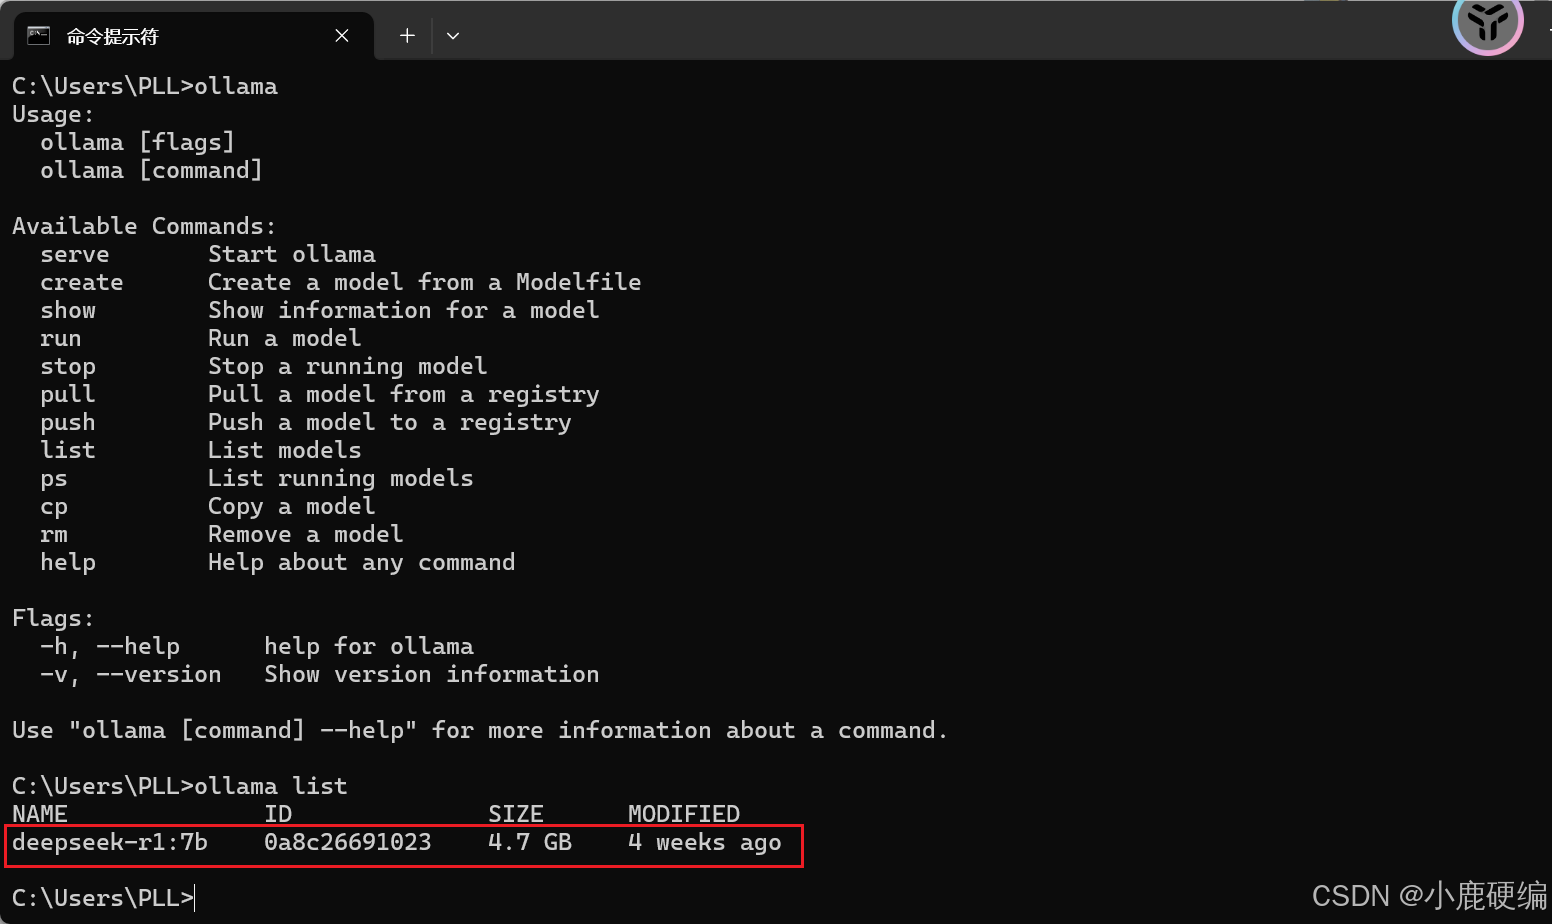Click the 'Use "ollama [command] --help"' hint line

coord(480,731)
